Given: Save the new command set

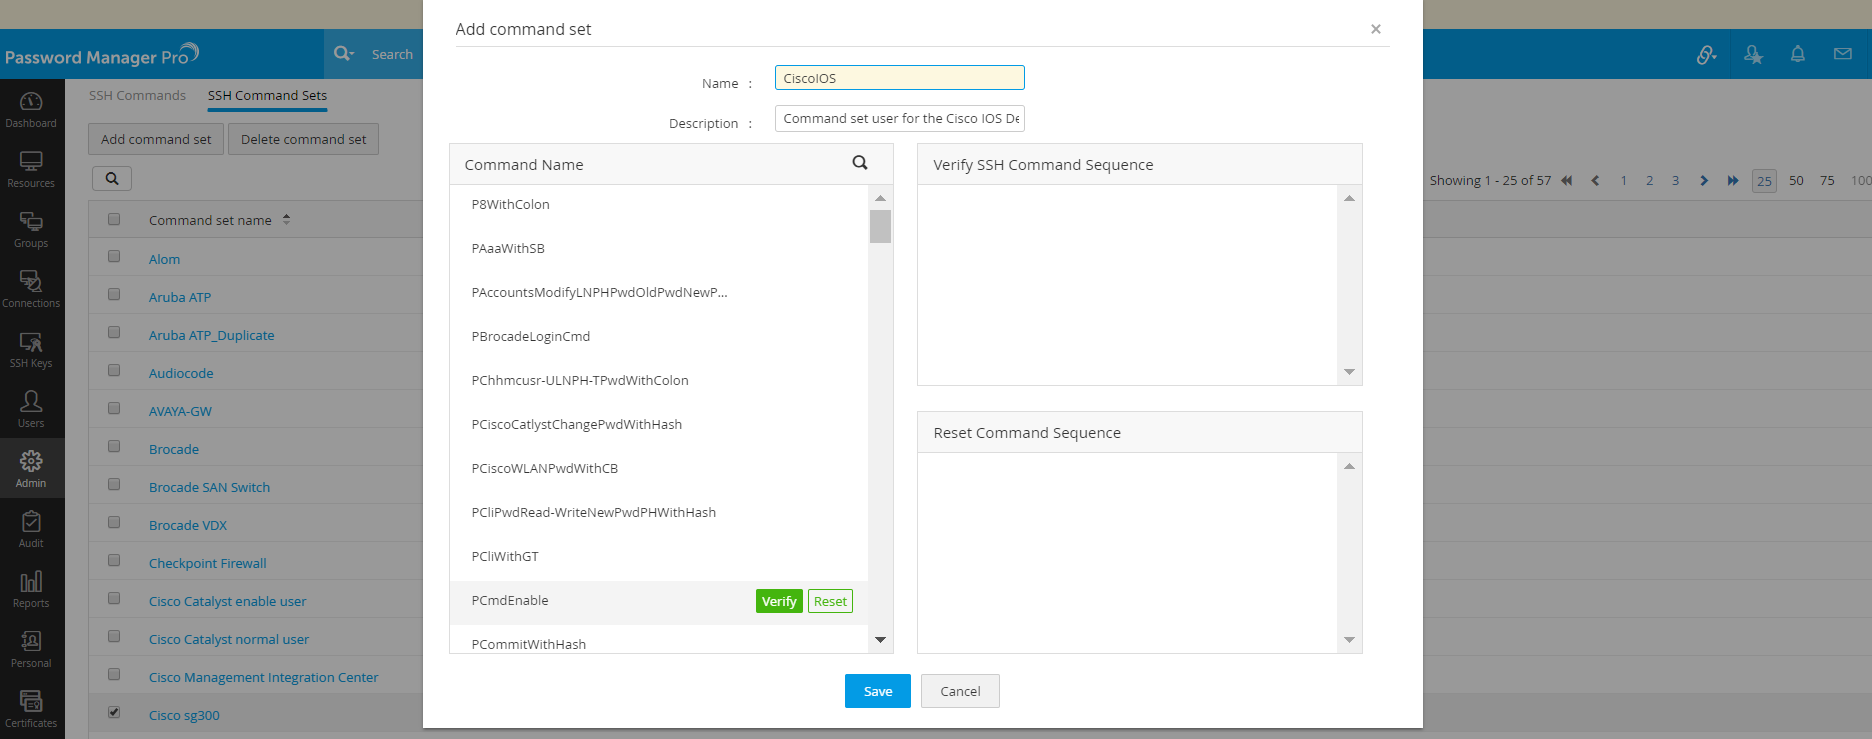Looking at the screenshot, I should point(877,691).
